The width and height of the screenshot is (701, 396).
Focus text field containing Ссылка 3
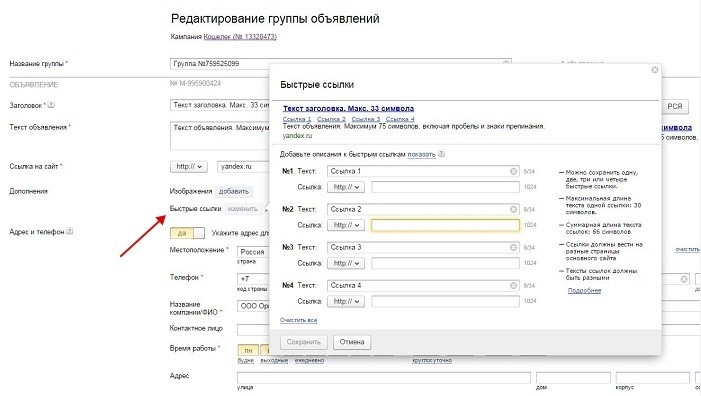(x=423, y=247)
